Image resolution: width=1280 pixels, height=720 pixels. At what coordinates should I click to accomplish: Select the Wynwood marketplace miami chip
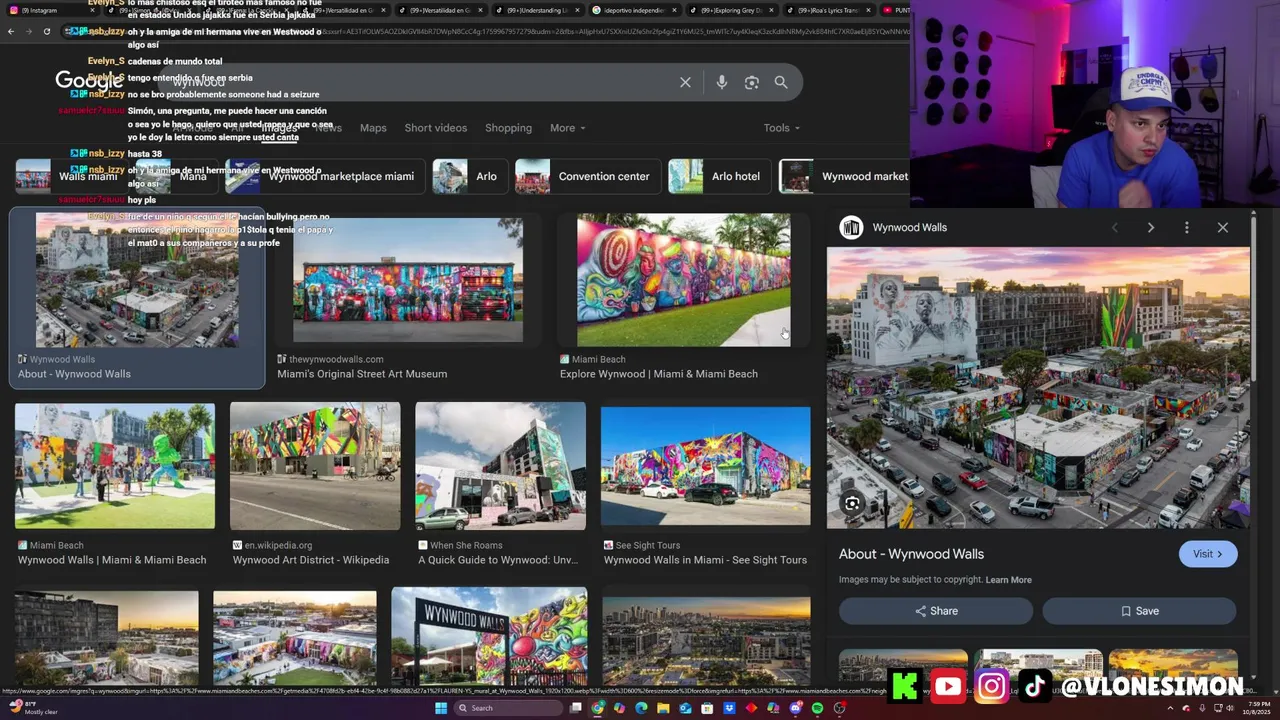tap(325, 176)
